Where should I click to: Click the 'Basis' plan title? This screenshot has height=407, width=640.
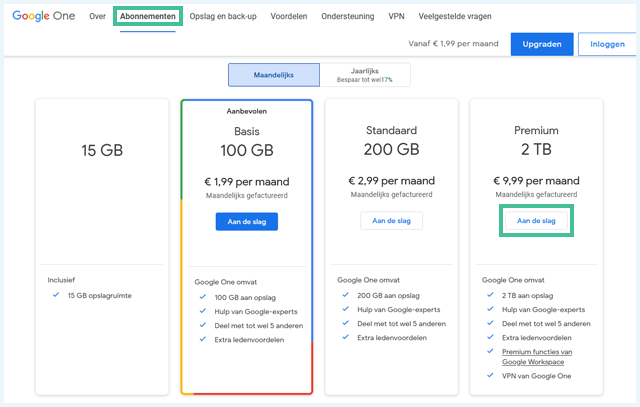(247, 131)
